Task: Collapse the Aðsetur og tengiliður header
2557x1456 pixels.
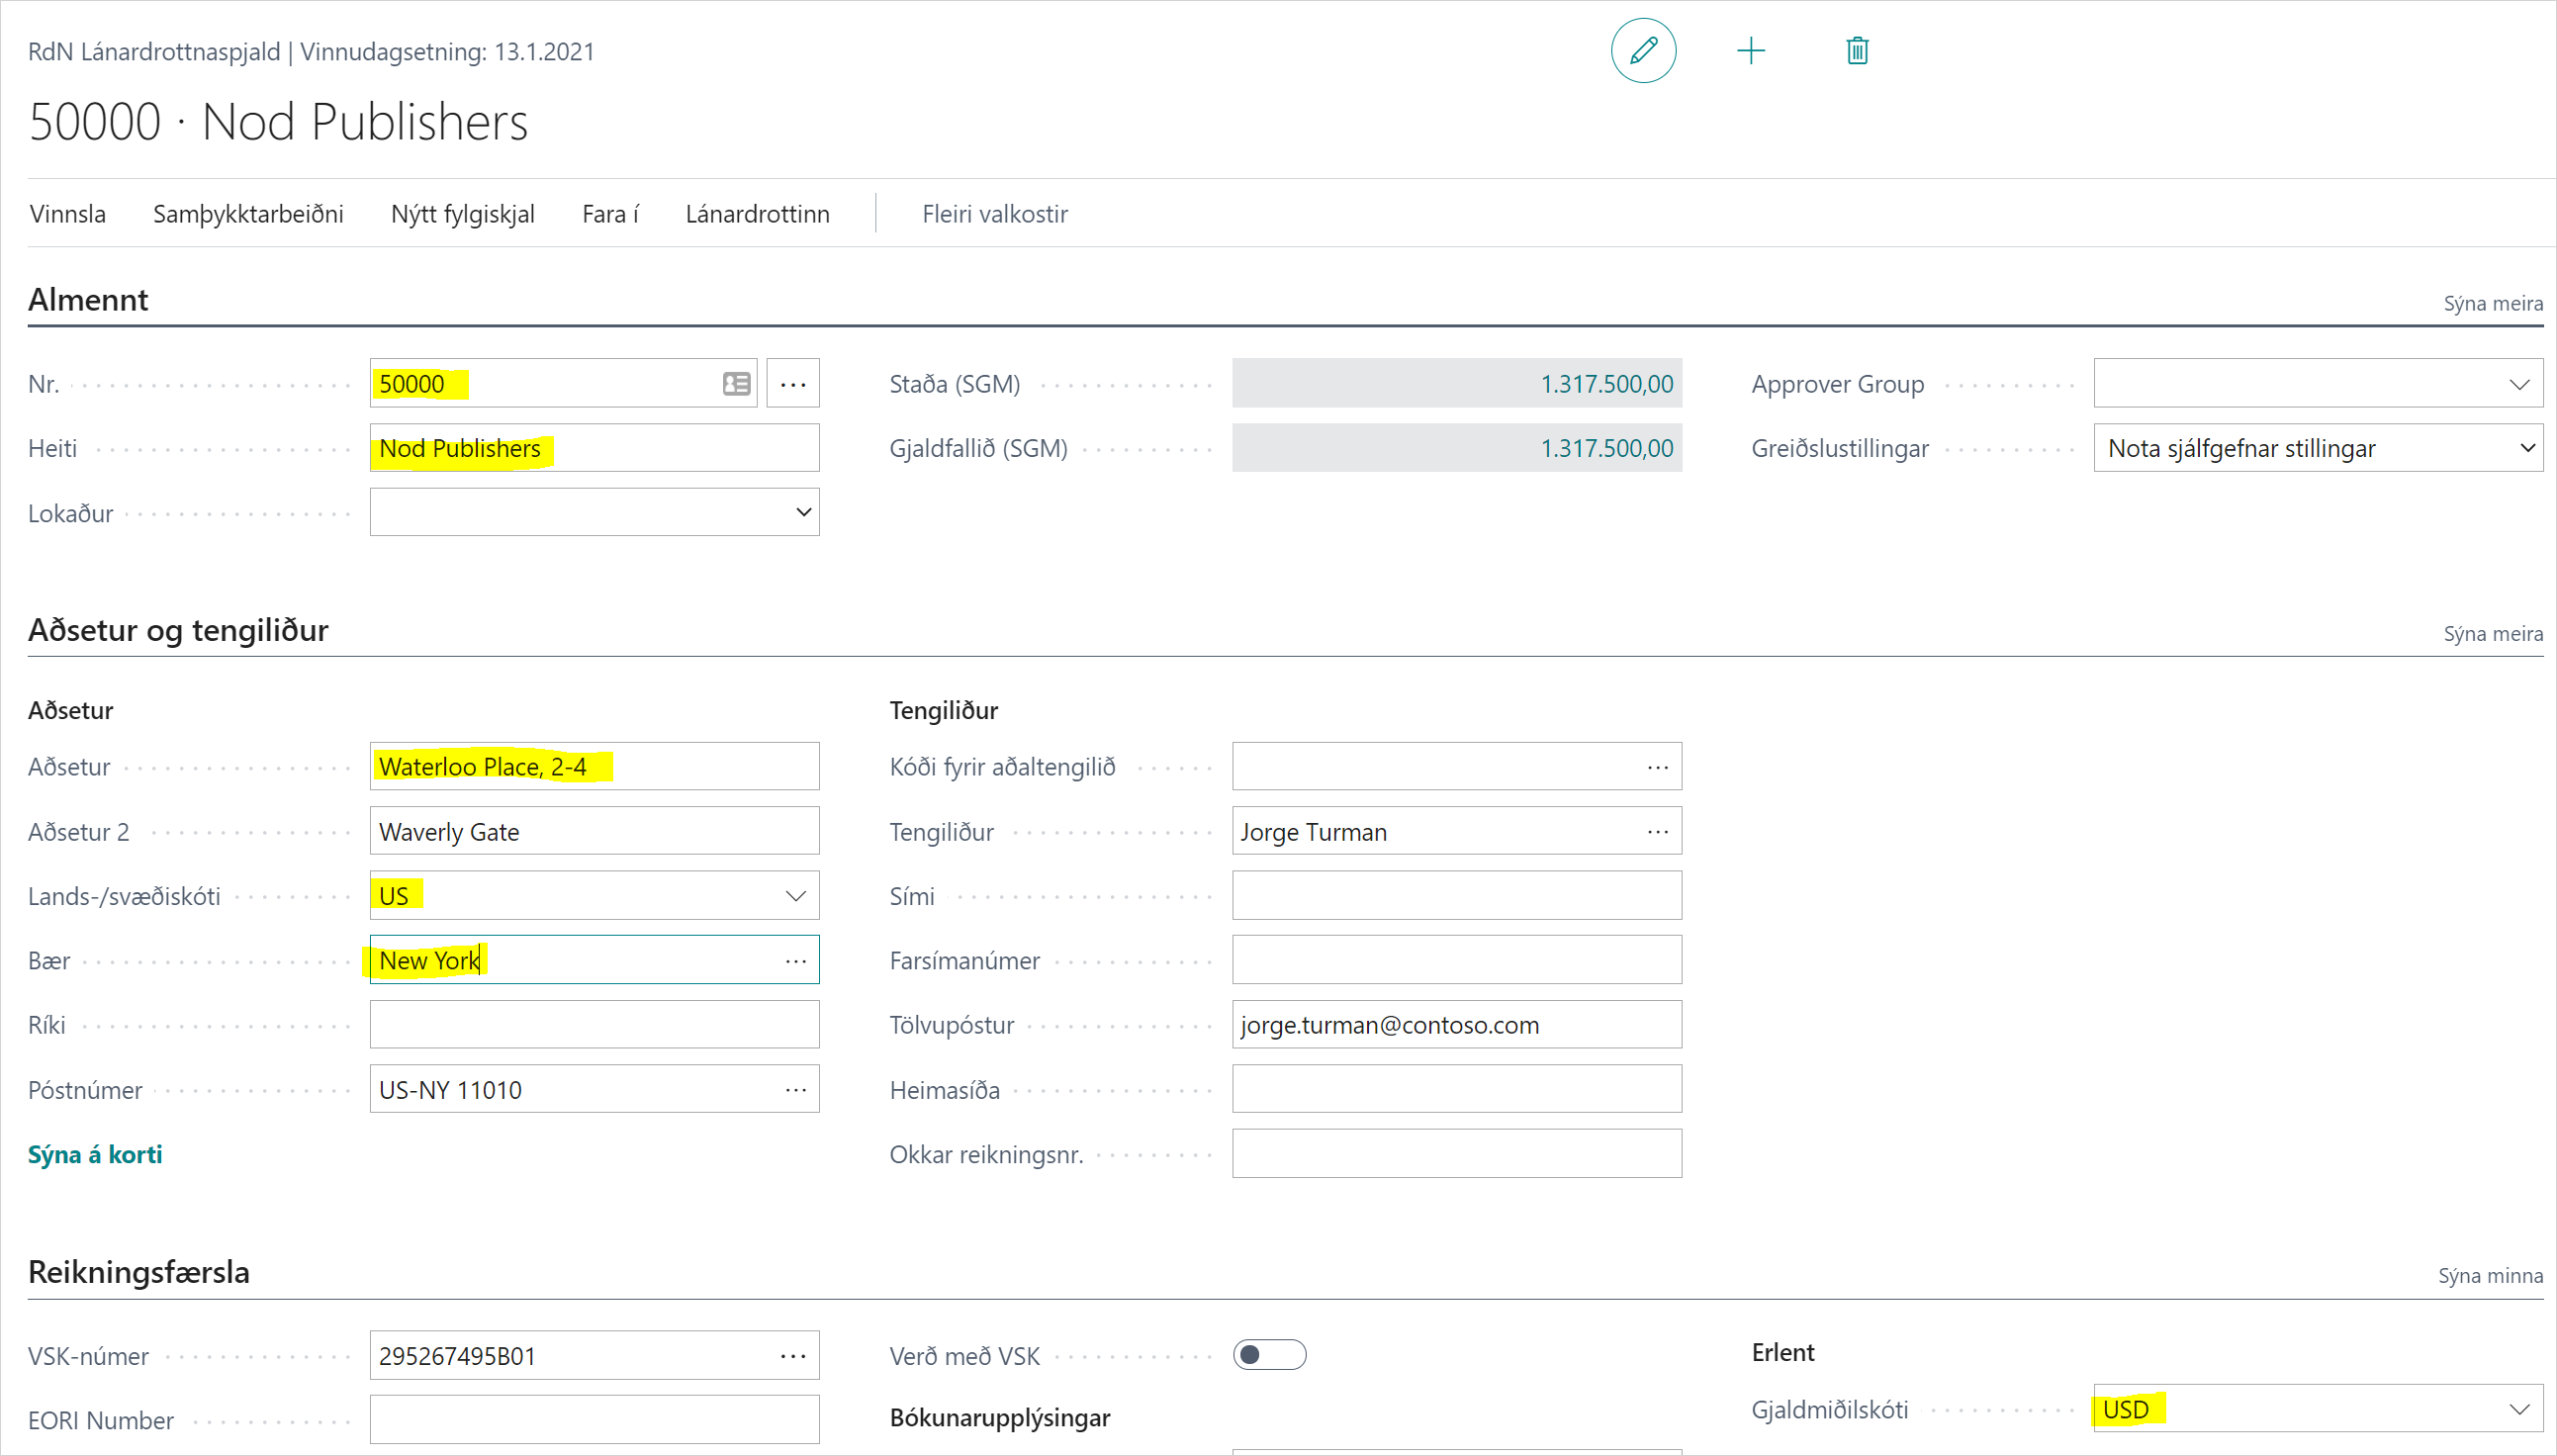Action: coord(178,630)
